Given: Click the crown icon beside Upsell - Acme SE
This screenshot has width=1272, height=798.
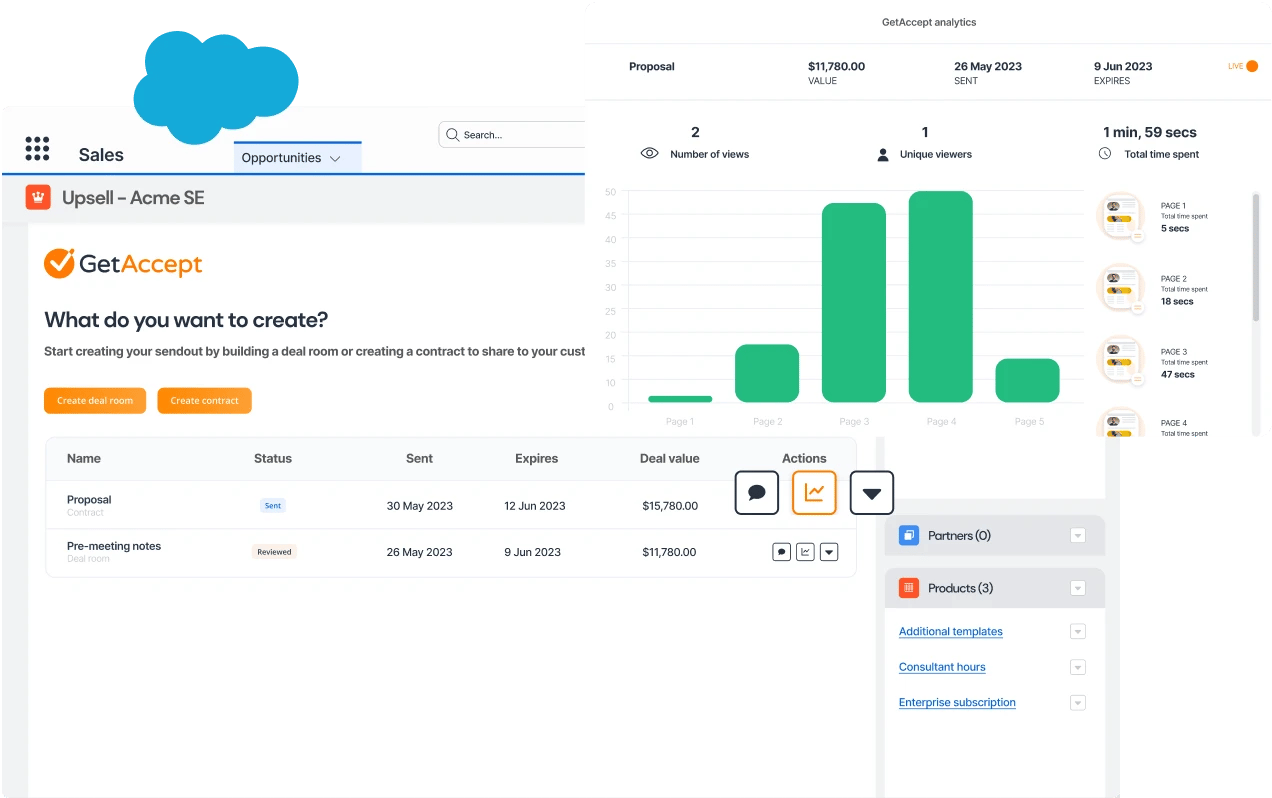Looking at the screenshot, I should 38,197.
